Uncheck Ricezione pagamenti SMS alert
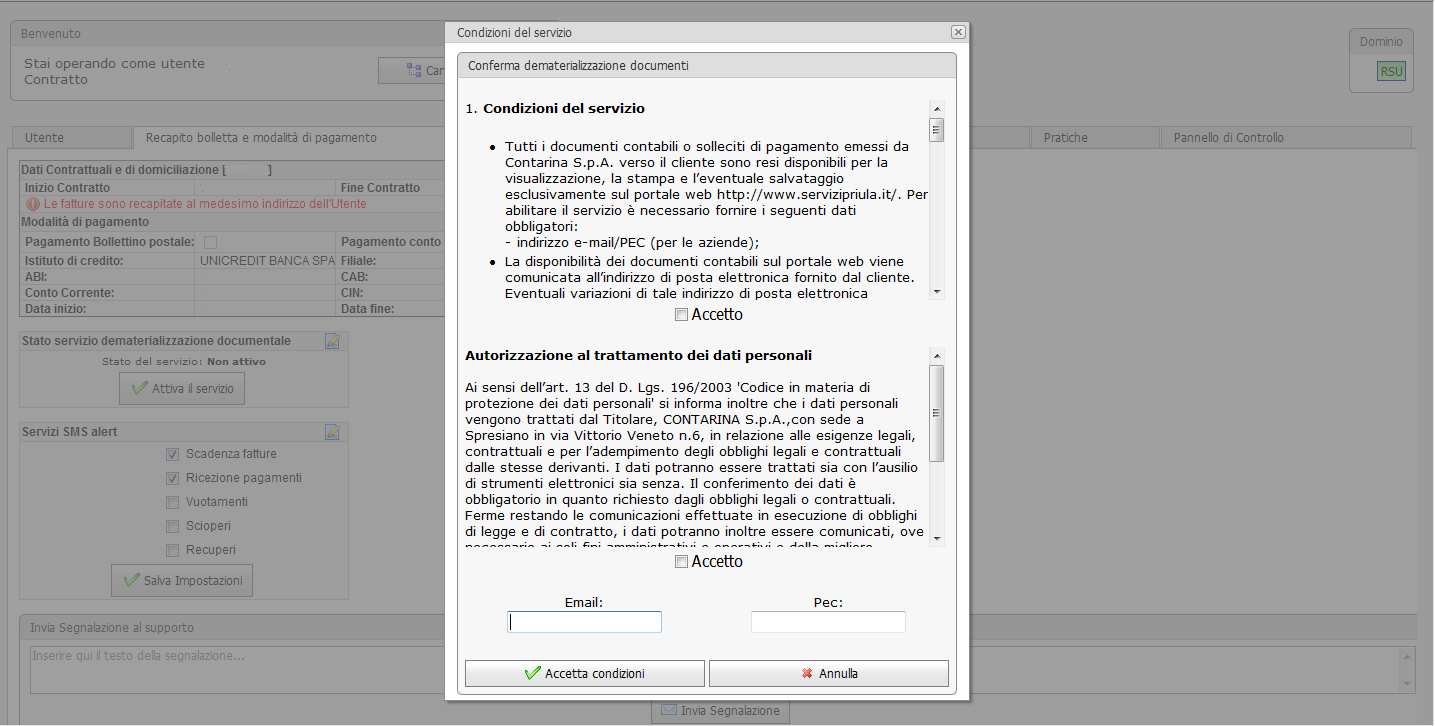 pos(173,478)
